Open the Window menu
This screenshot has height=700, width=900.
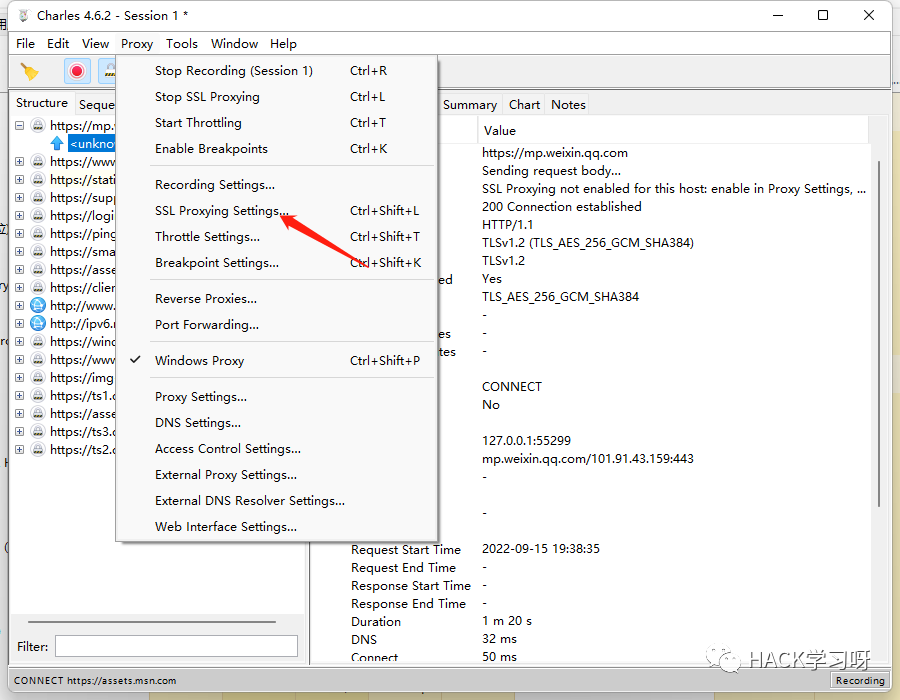234,44
